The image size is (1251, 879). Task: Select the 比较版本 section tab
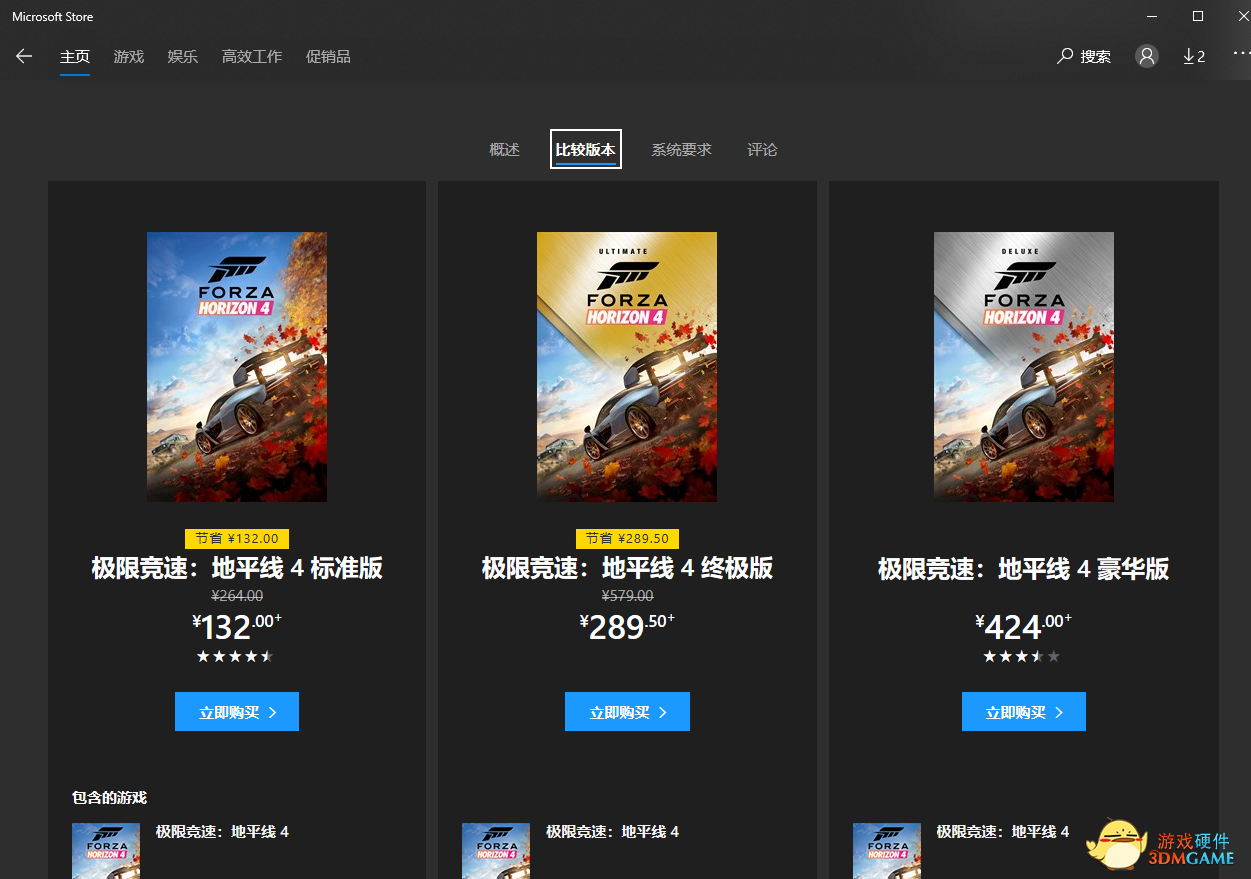pyautogui.click(x=586, y=150)
